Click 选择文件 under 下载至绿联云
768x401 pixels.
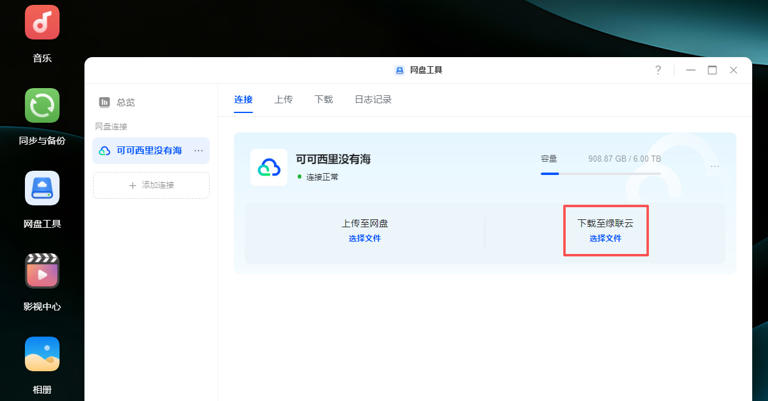pos(605,238)
